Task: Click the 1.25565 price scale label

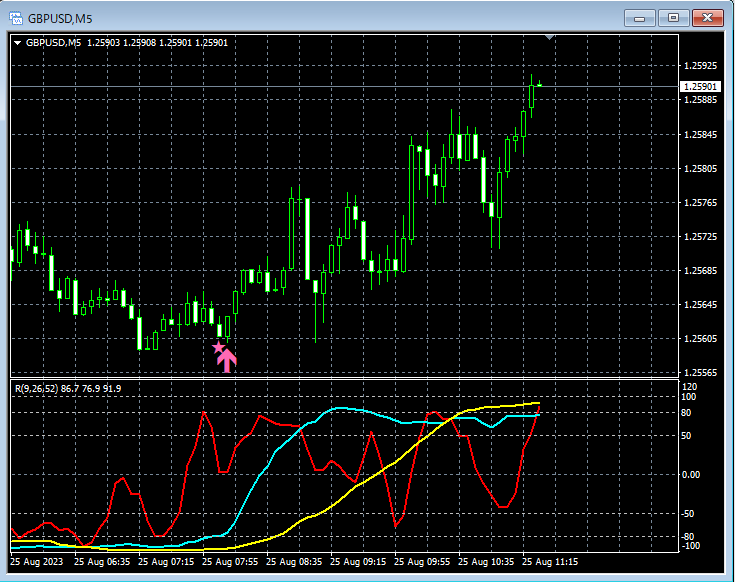Action: (x=700, y=373)
